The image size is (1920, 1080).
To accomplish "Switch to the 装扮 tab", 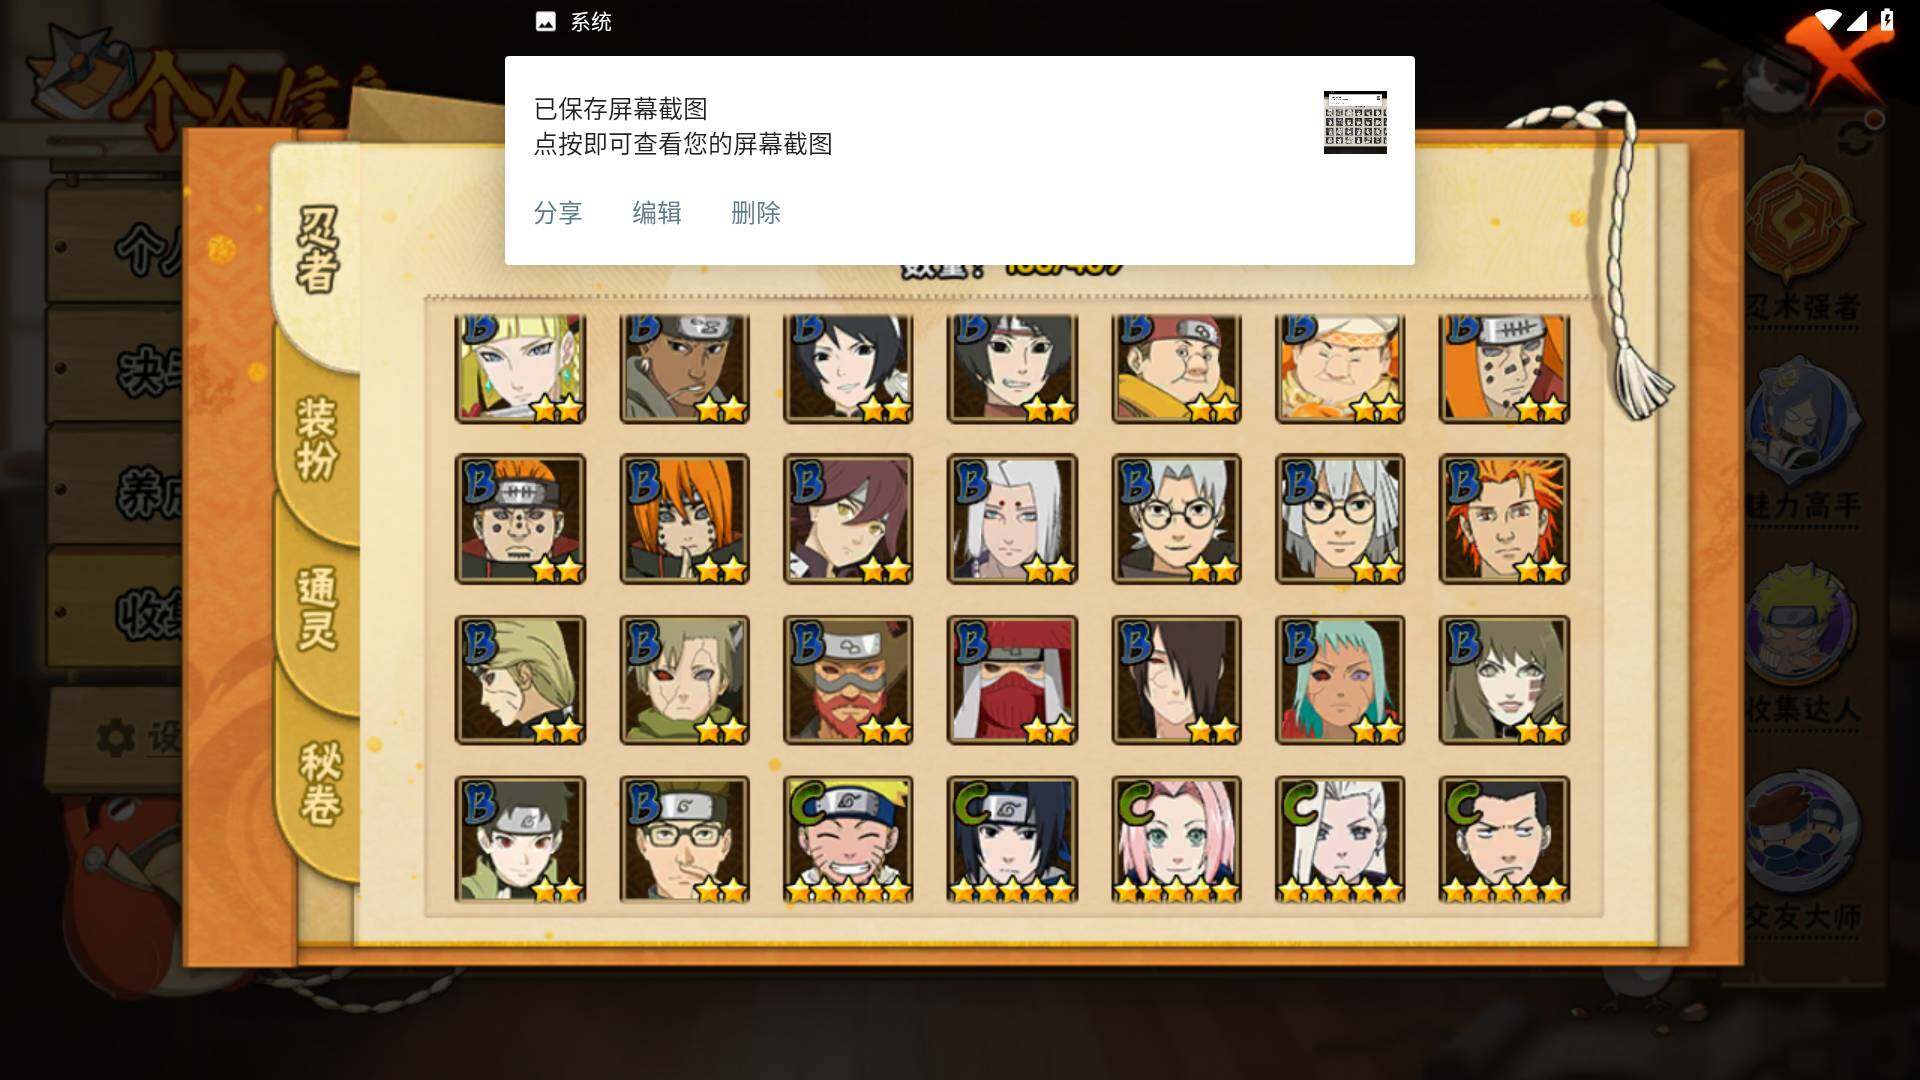I will 318,438.
